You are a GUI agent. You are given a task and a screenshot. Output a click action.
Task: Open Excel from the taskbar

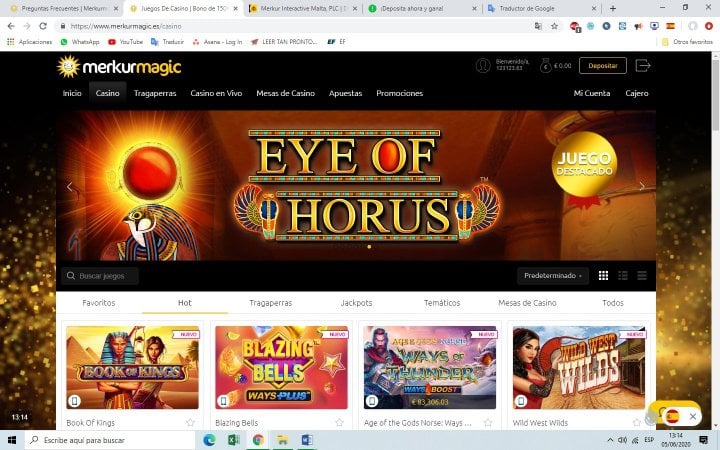click(x=234, y=440)
